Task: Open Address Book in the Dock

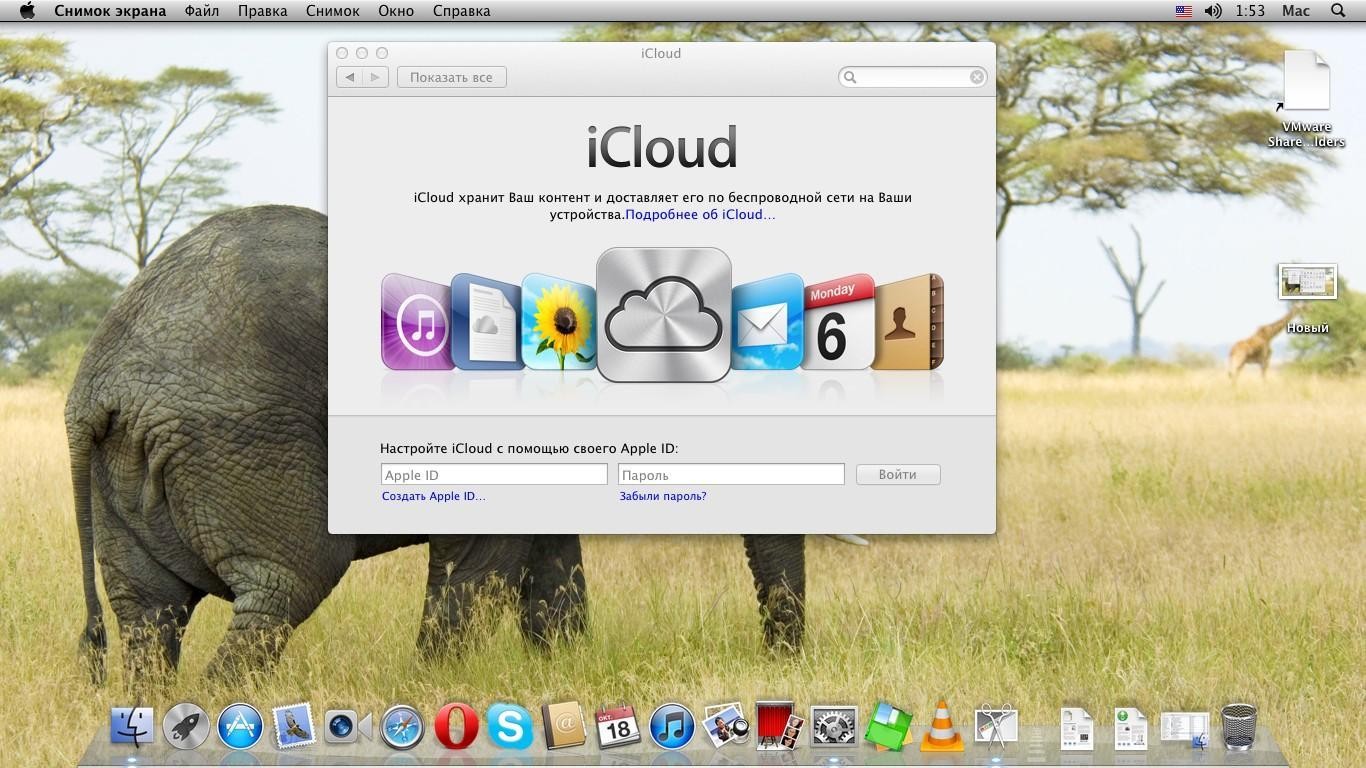Action: pos(563,727)
